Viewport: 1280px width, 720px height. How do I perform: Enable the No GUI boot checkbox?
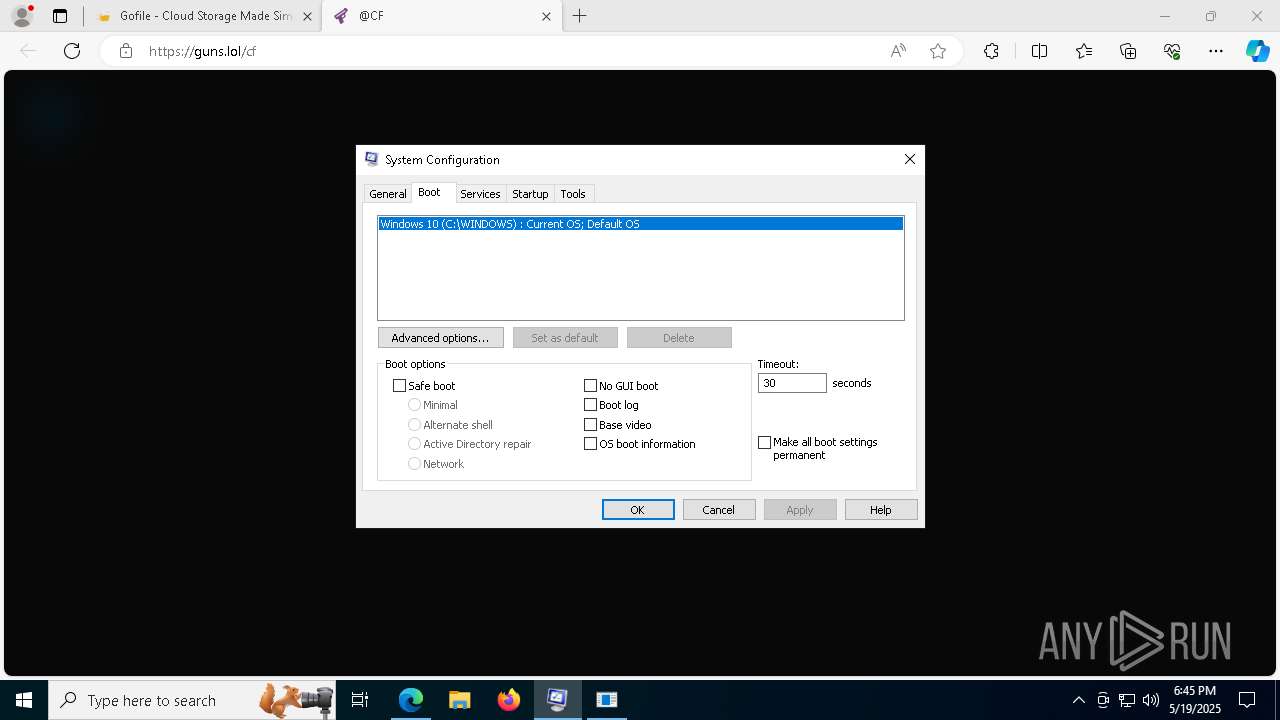tap(590, 386)
